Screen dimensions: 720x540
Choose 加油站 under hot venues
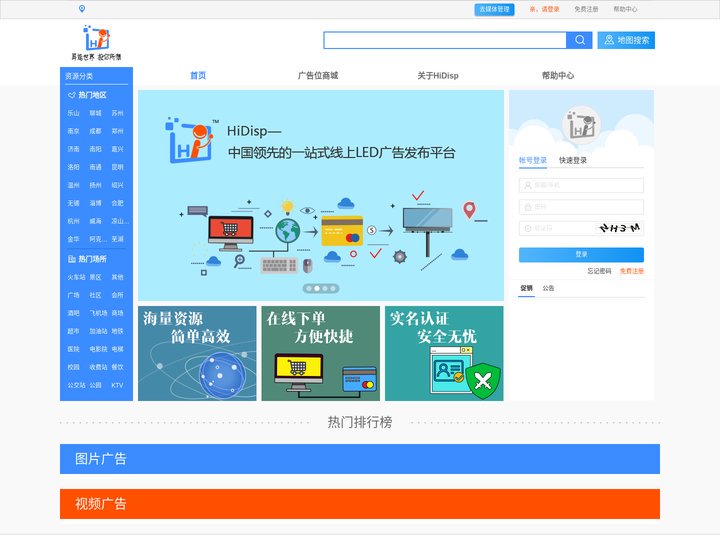click(x=98, y=331)
